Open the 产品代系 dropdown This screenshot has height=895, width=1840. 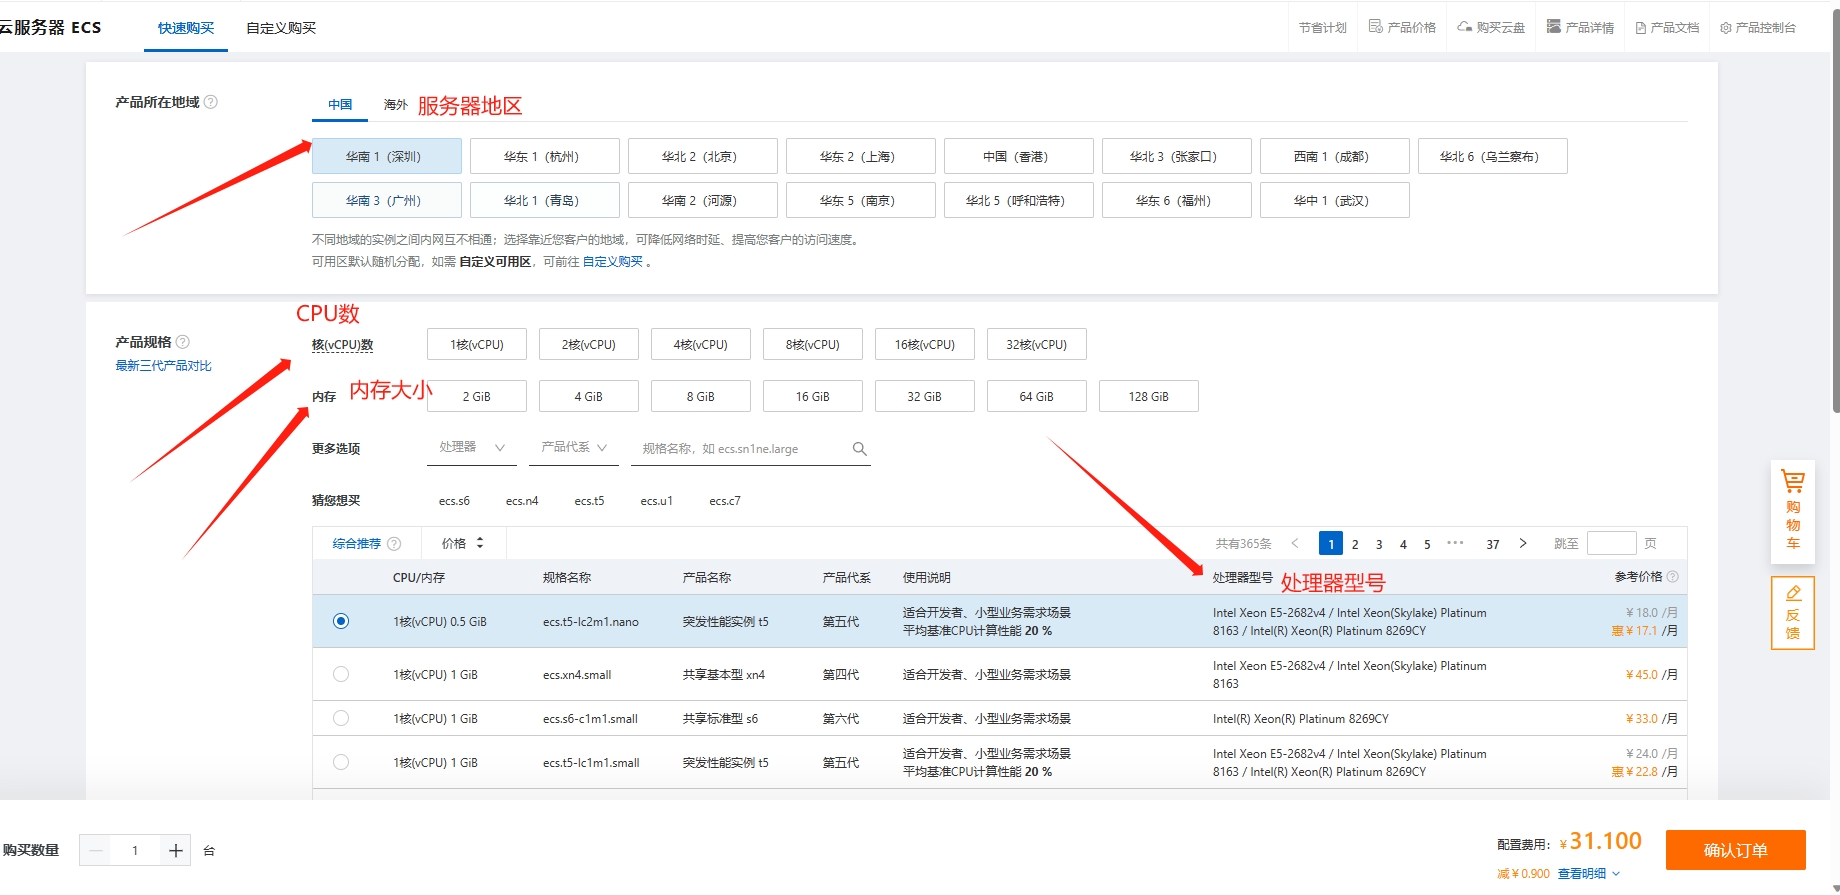coord(574,448)
